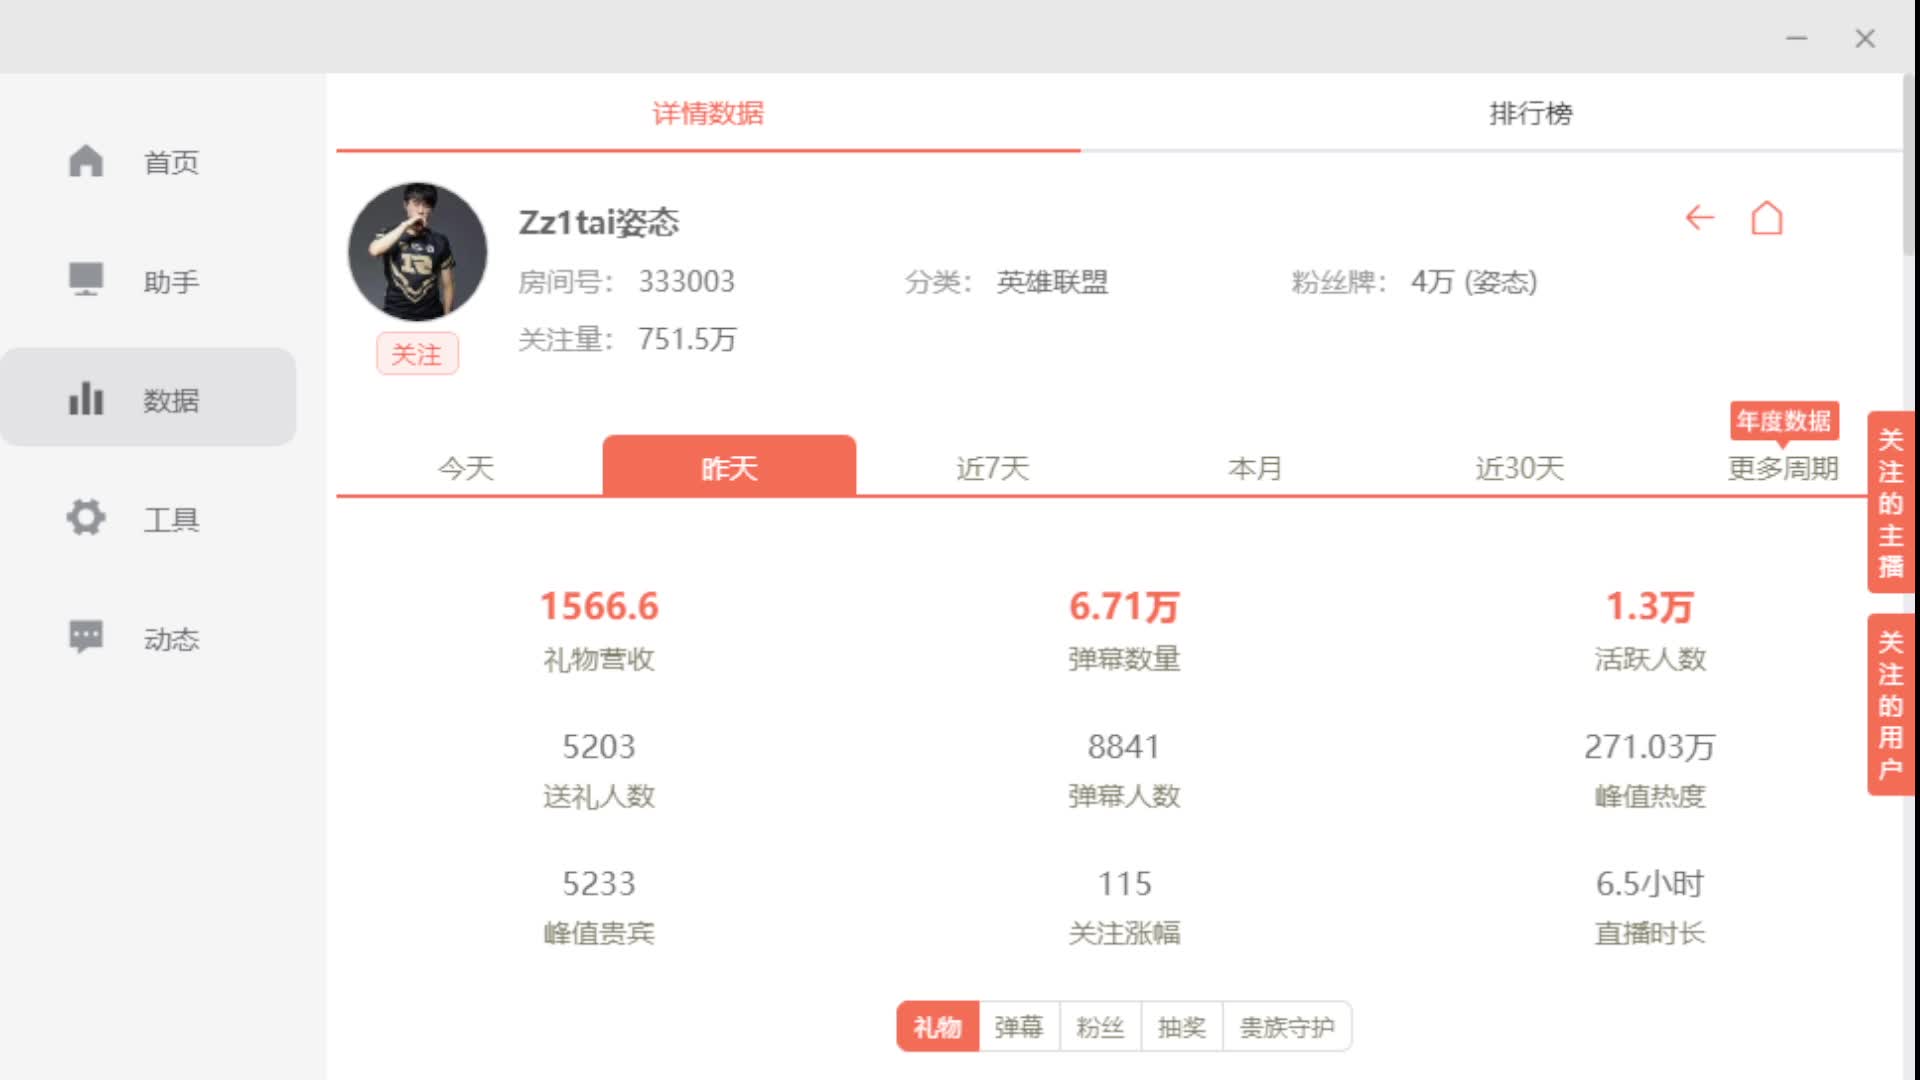Open 动态 chat bubble icon
The width and height of the screenshot is (1920, 1080).
tap(86, 637)
